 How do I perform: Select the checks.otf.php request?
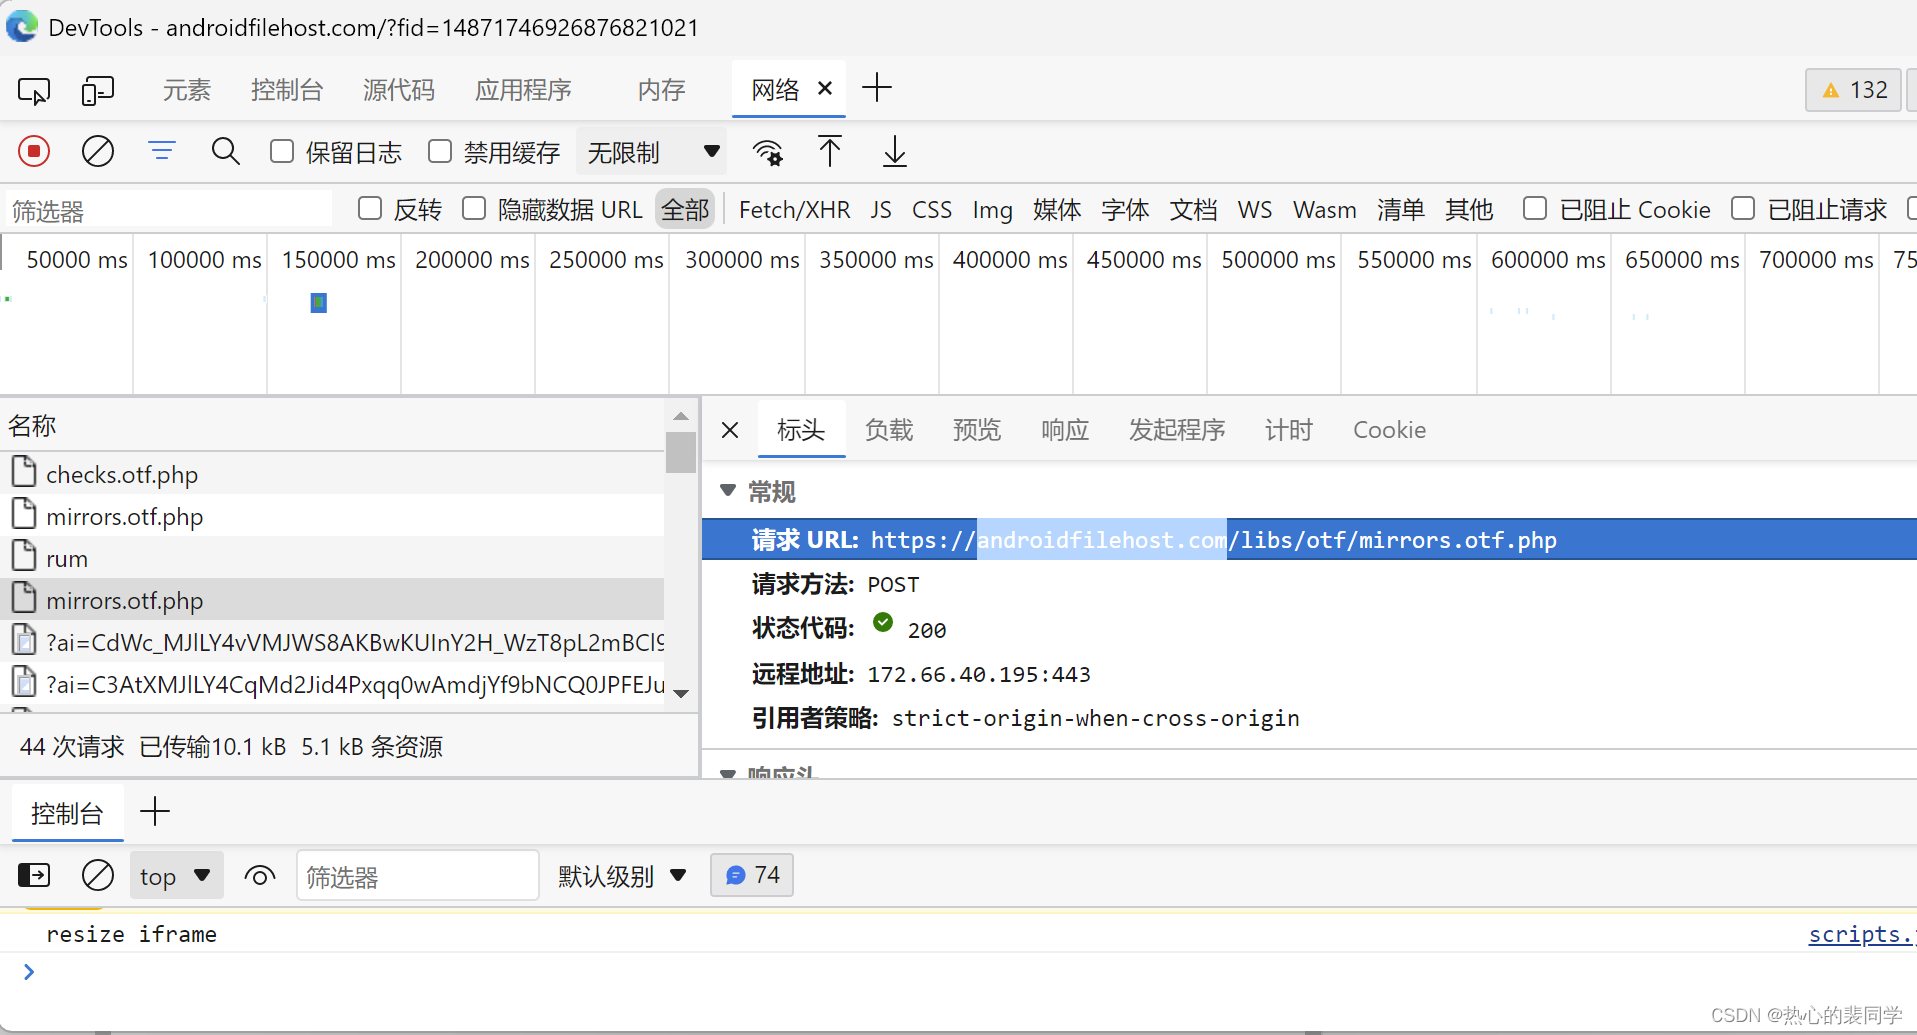(332, 474)
